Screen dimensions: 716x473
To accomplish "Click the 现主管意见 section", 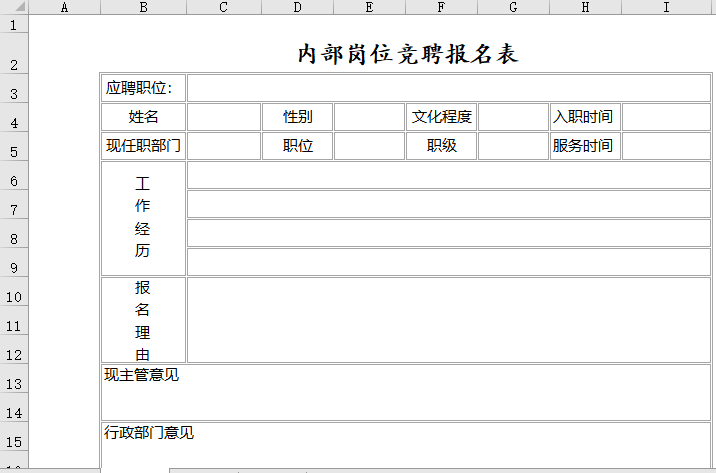I will coord(405,392).
